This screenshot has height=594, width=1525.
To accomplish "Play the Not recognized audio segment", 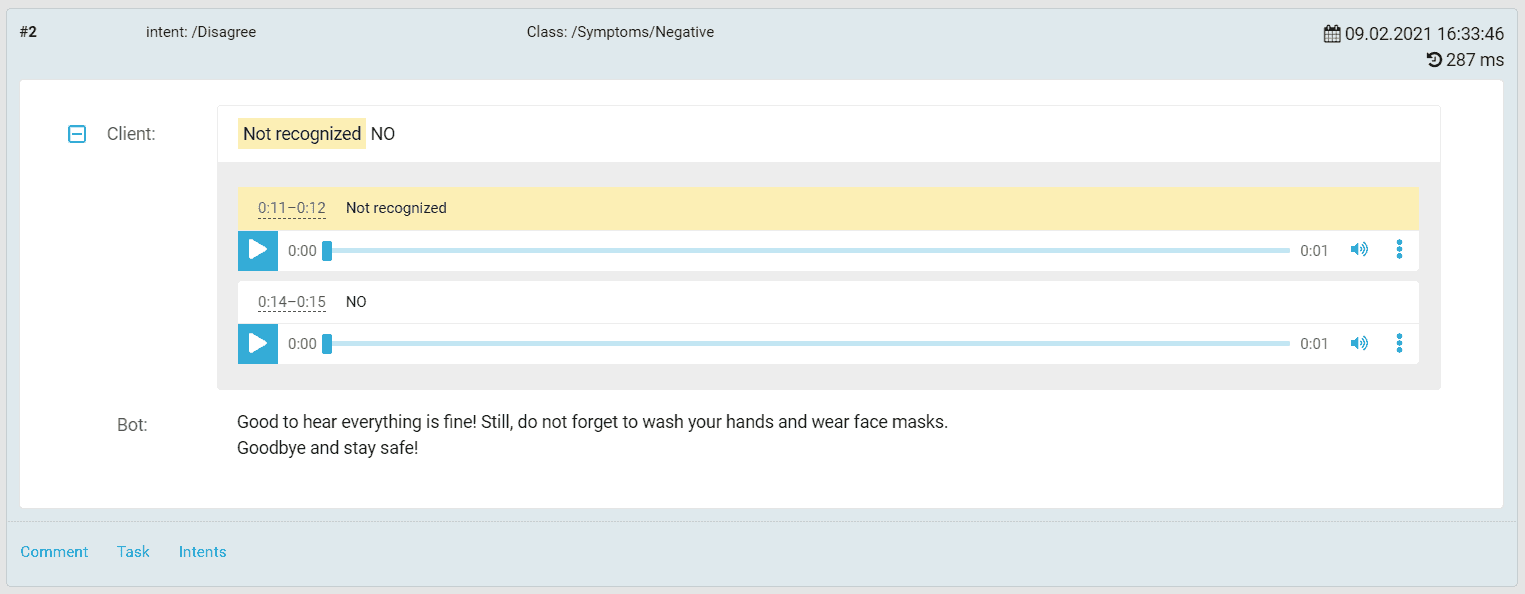I will pyautogui.click(x=257, y=250).
